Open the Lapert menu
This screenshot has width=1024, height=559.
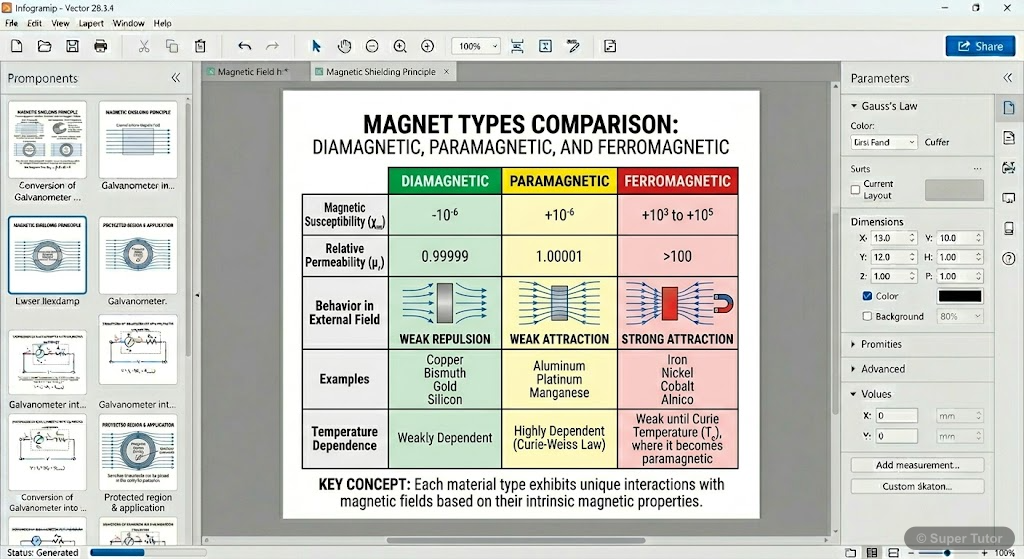91,23
